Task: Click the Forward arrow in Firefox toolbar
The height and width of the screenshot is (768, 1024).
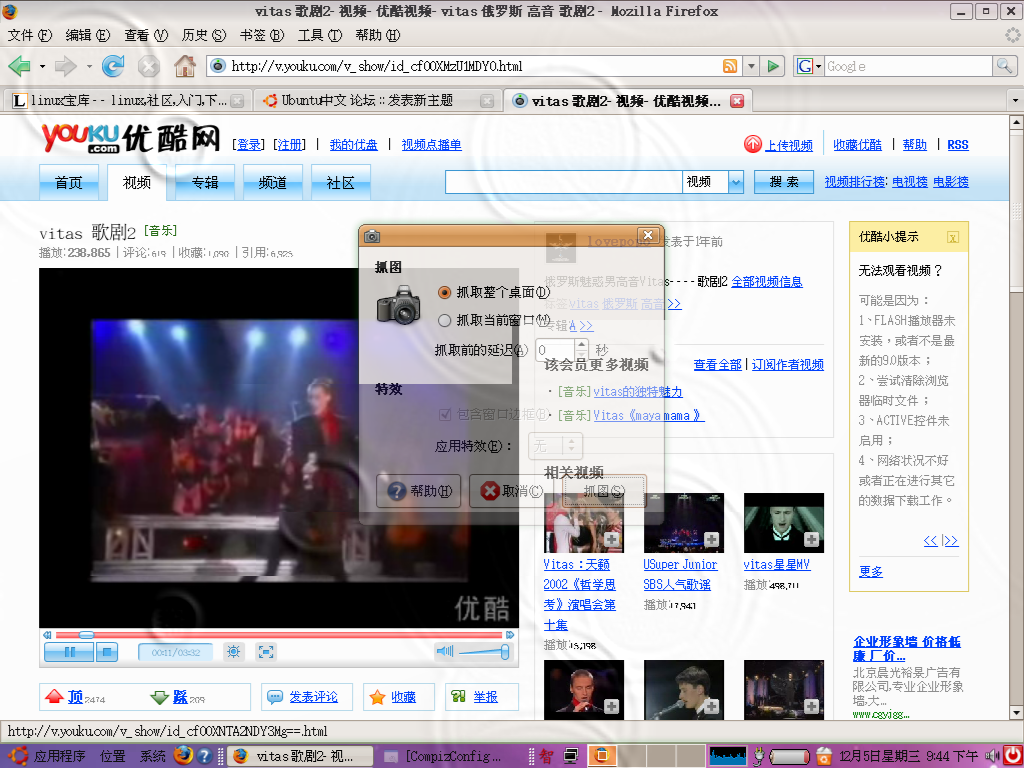Action: coord(66,66)
